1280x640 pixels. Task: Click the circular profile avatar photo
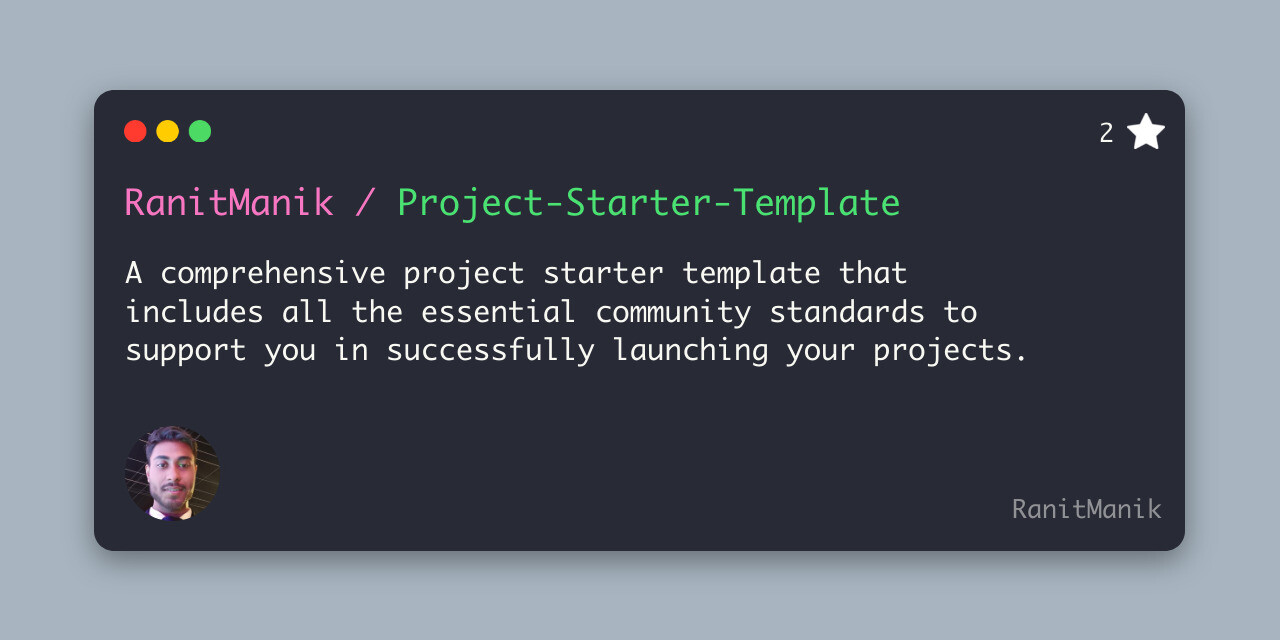click(172, 474)
